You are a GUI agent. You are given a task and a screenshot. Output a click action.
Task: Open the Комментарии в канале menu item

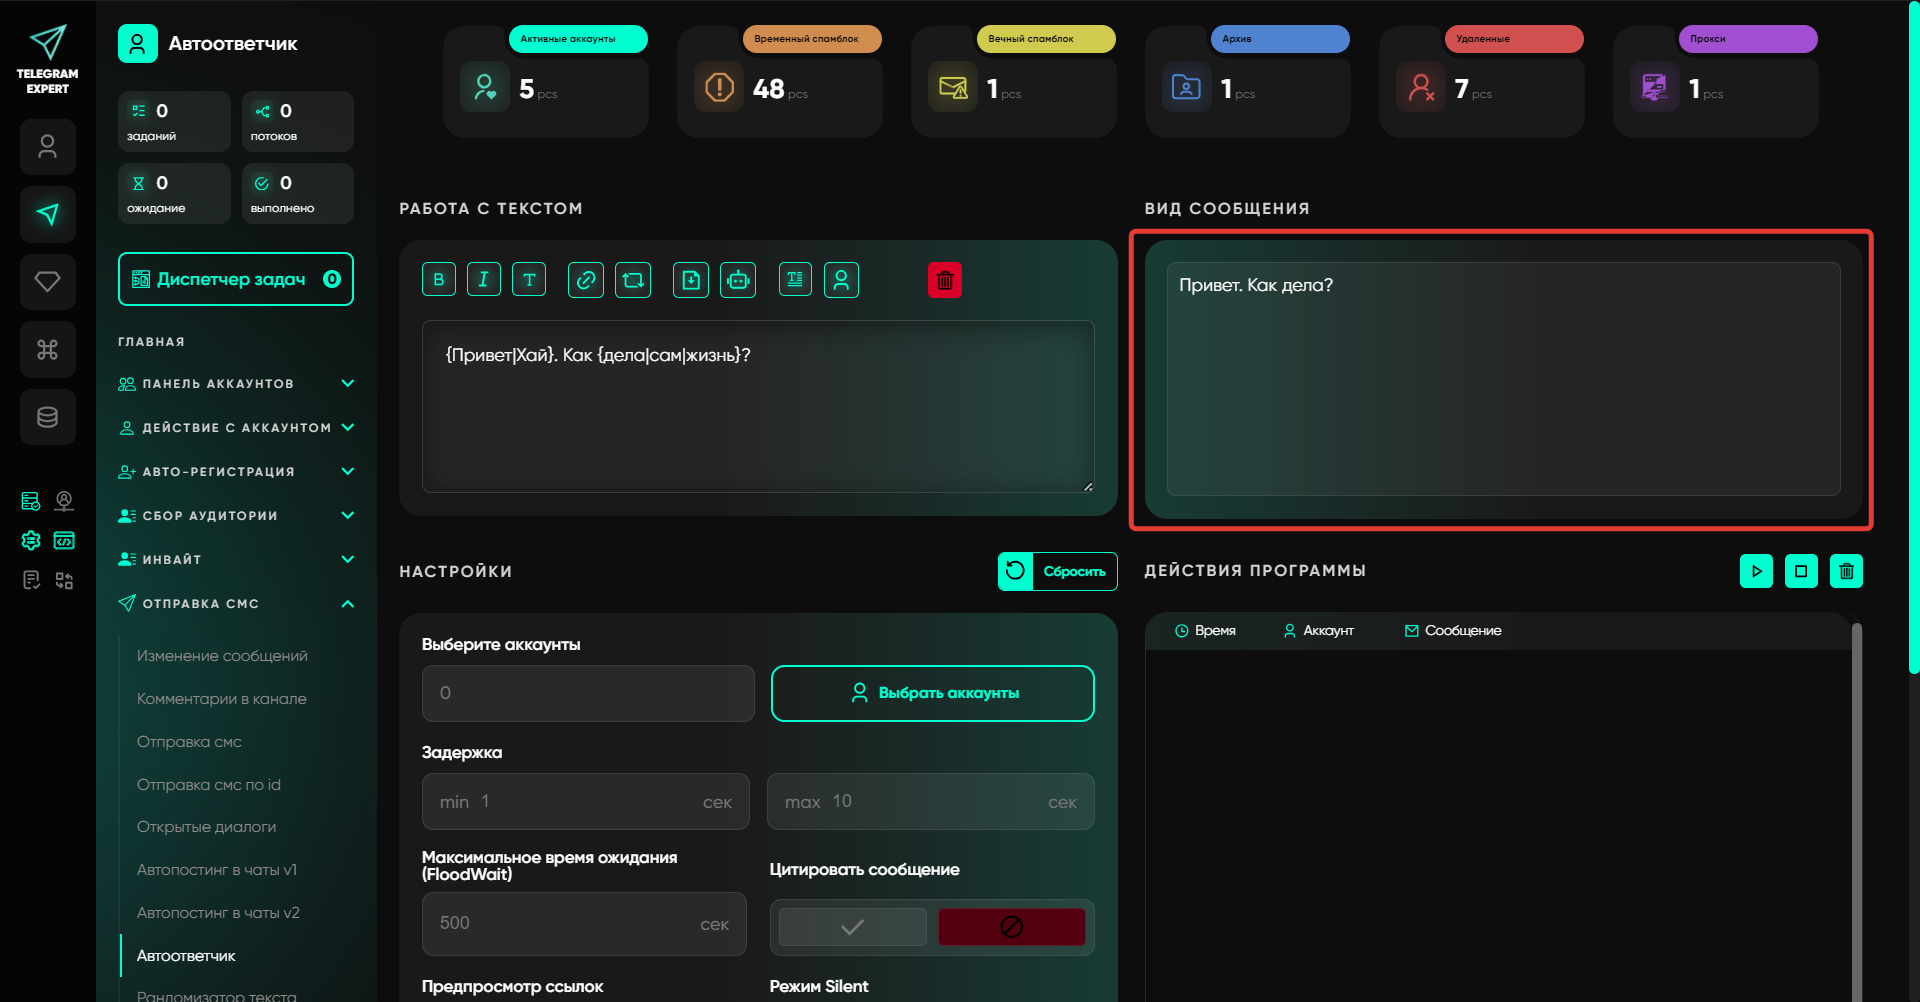[x=222, y=699]
